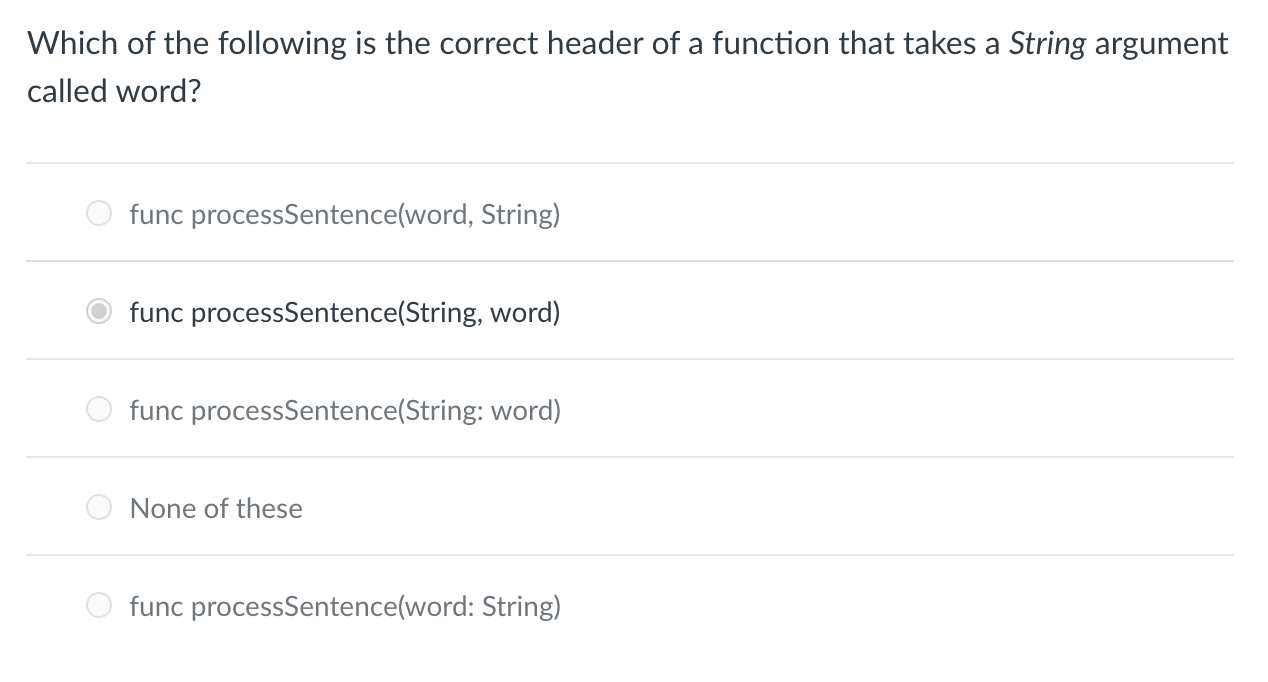
Task: Select radio for processSentence(word: String)
Action: [x=99, y=606]
